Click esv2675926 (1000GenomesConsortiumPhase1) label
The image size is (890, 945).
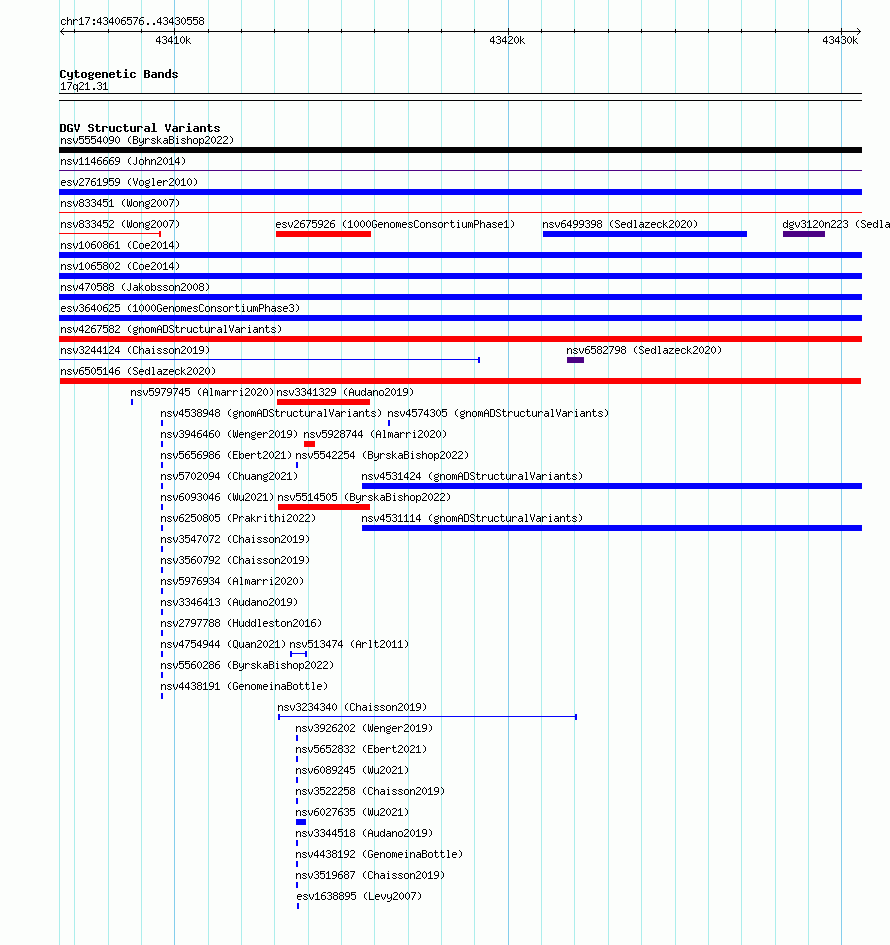point(395,224)
